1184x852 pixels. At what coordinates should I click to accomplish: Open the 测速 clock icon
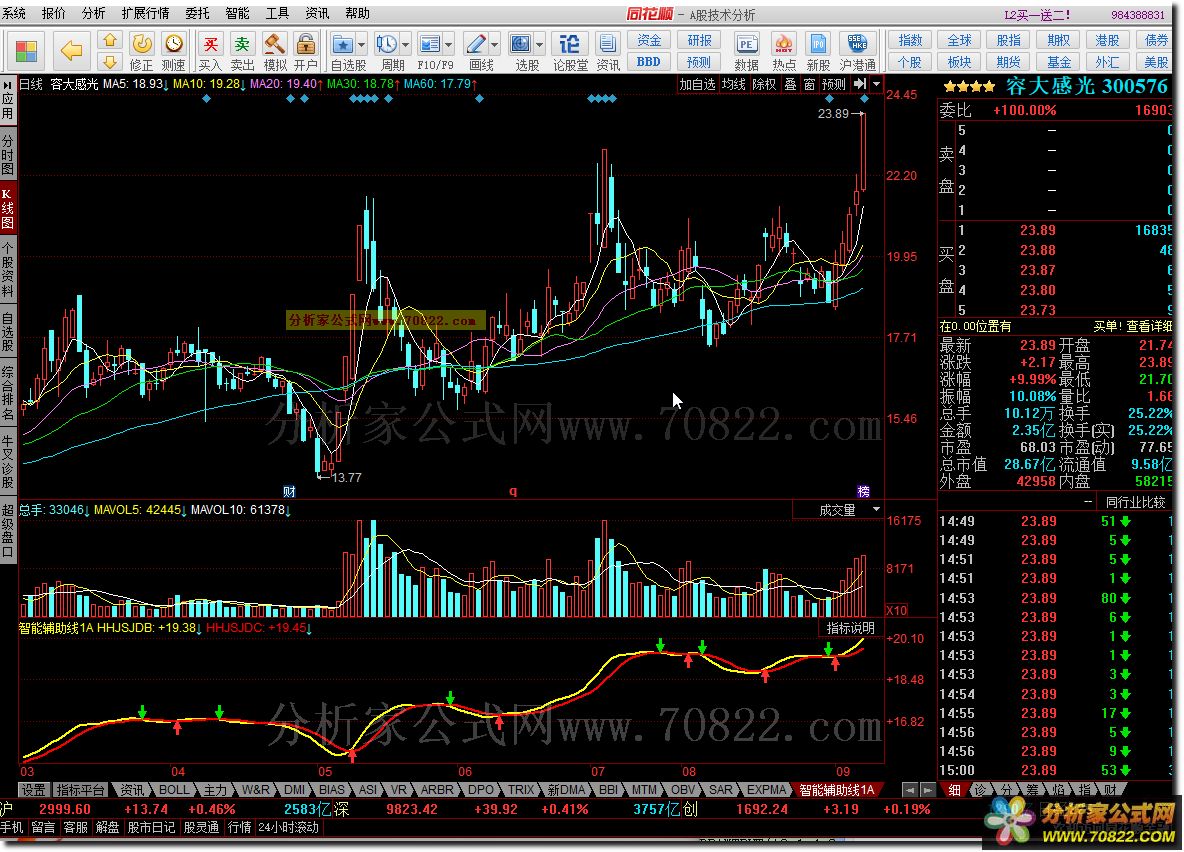pos(174,44)
